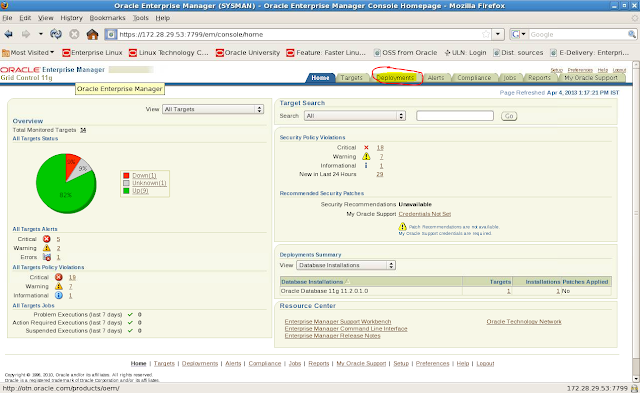
Task: Click the security padlock icon in status bar
Action: (634, 388)
